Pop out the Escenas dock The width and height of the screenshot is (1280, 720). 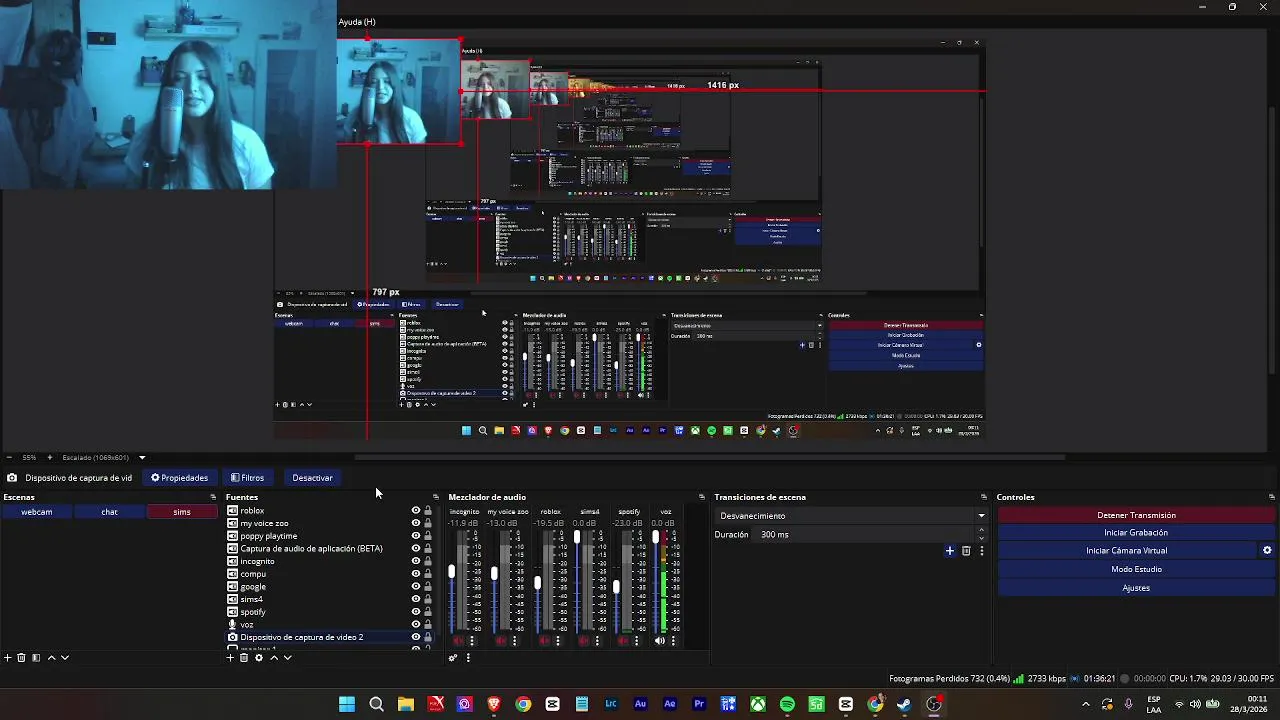213,497
